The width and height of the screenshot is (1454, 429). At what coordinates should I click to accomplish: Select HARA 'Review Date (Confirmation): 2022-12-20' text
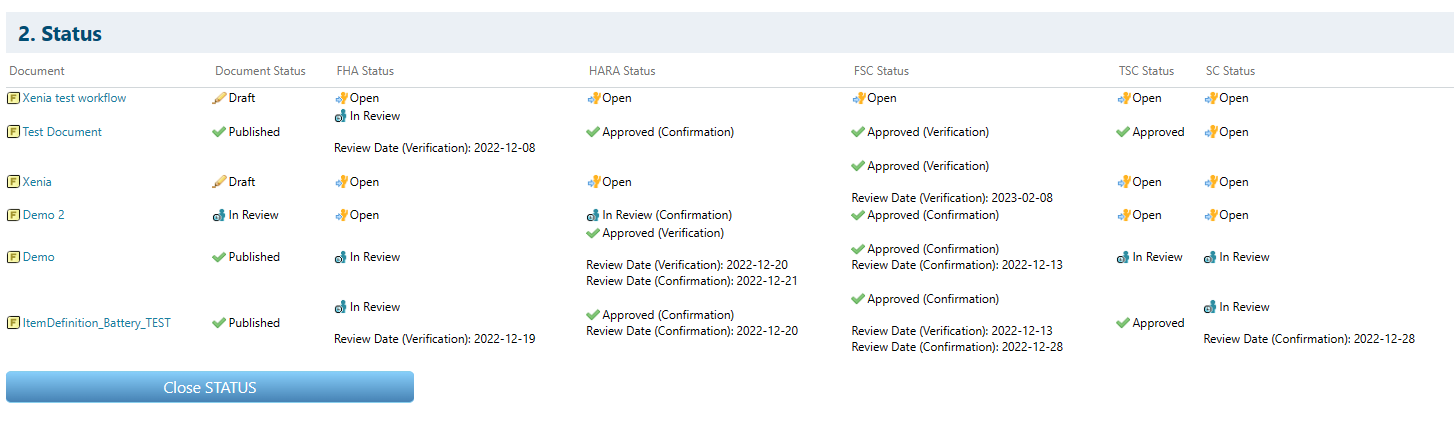[x=692, y=331]
